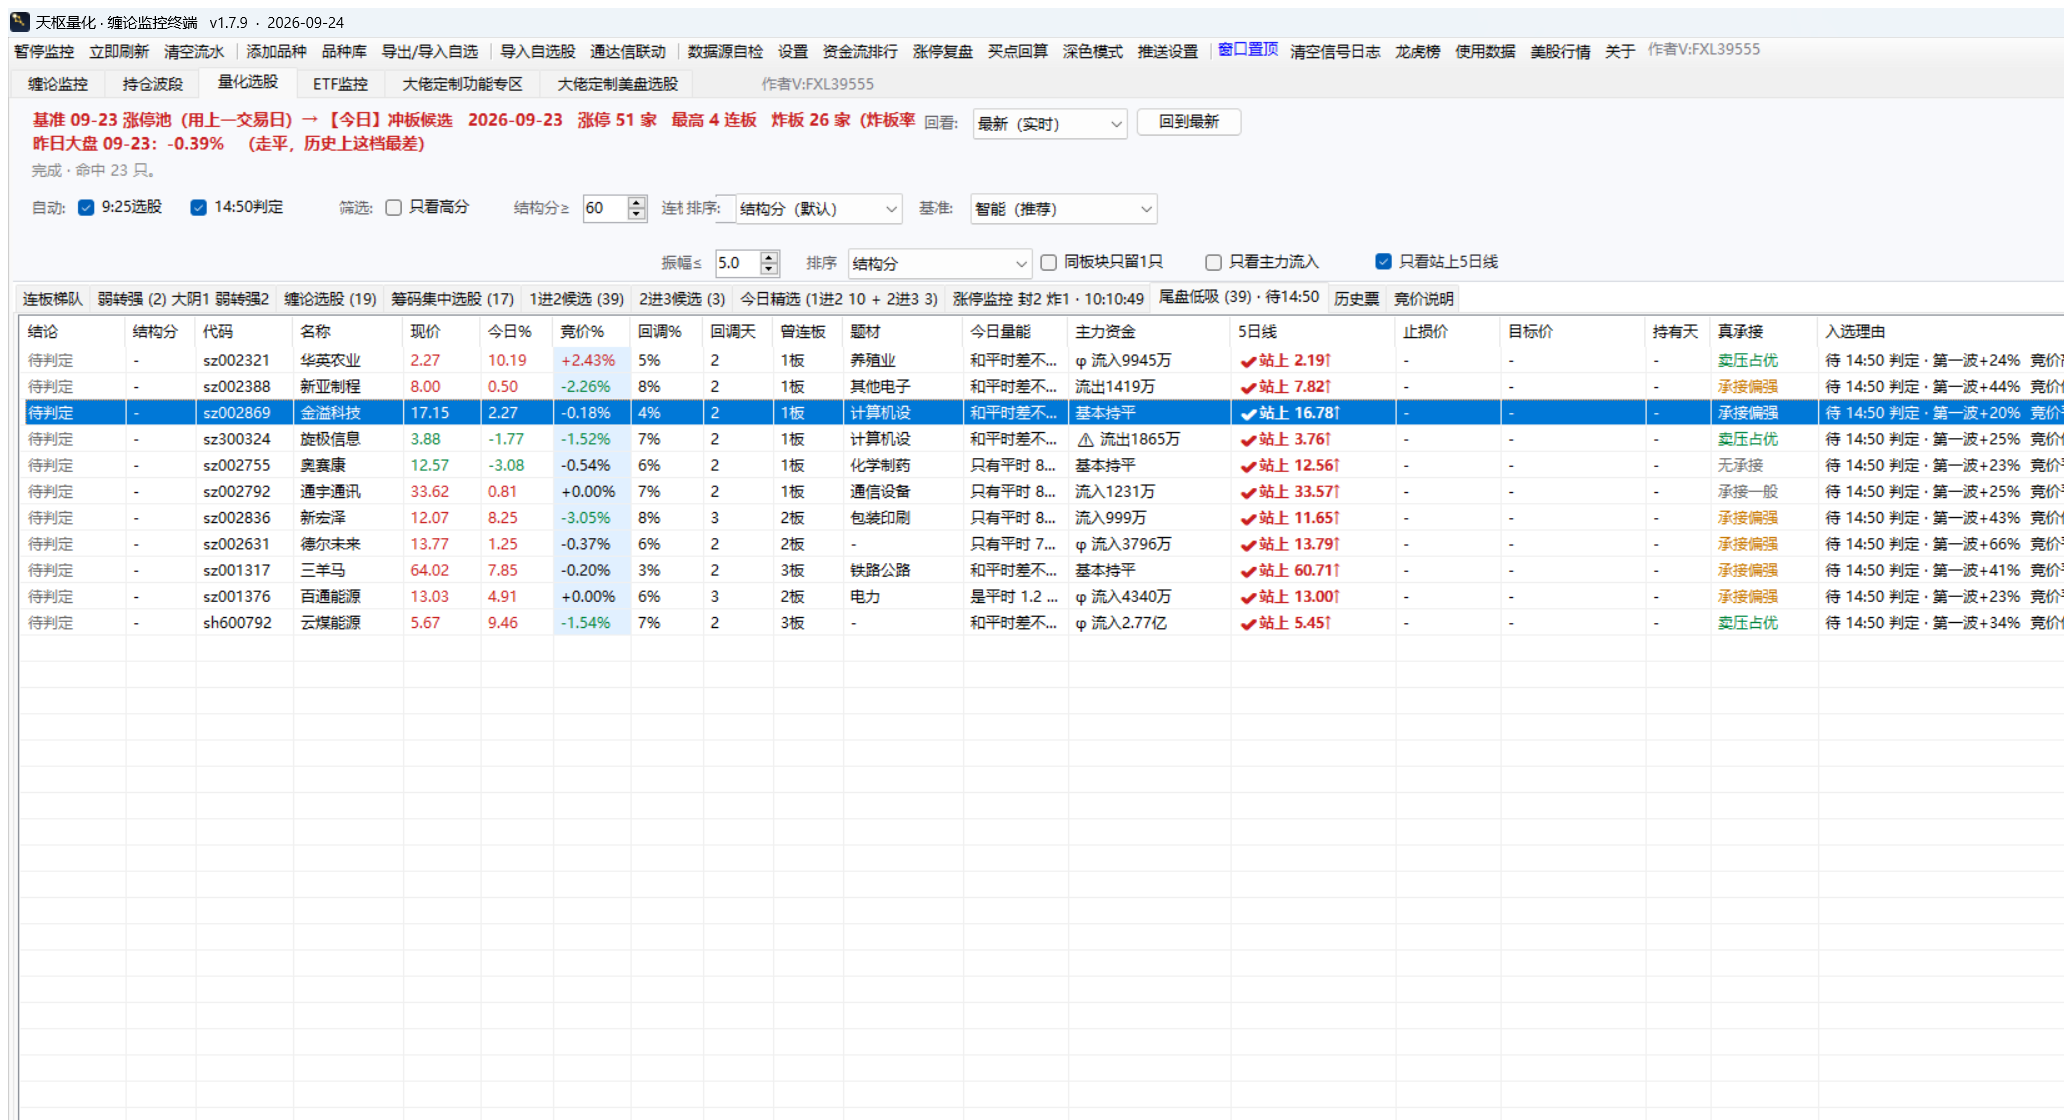Expand the 基准 智能(推荐) dropdown
Viewport: 2064px width, 1120px height.
click(1063, 209)
